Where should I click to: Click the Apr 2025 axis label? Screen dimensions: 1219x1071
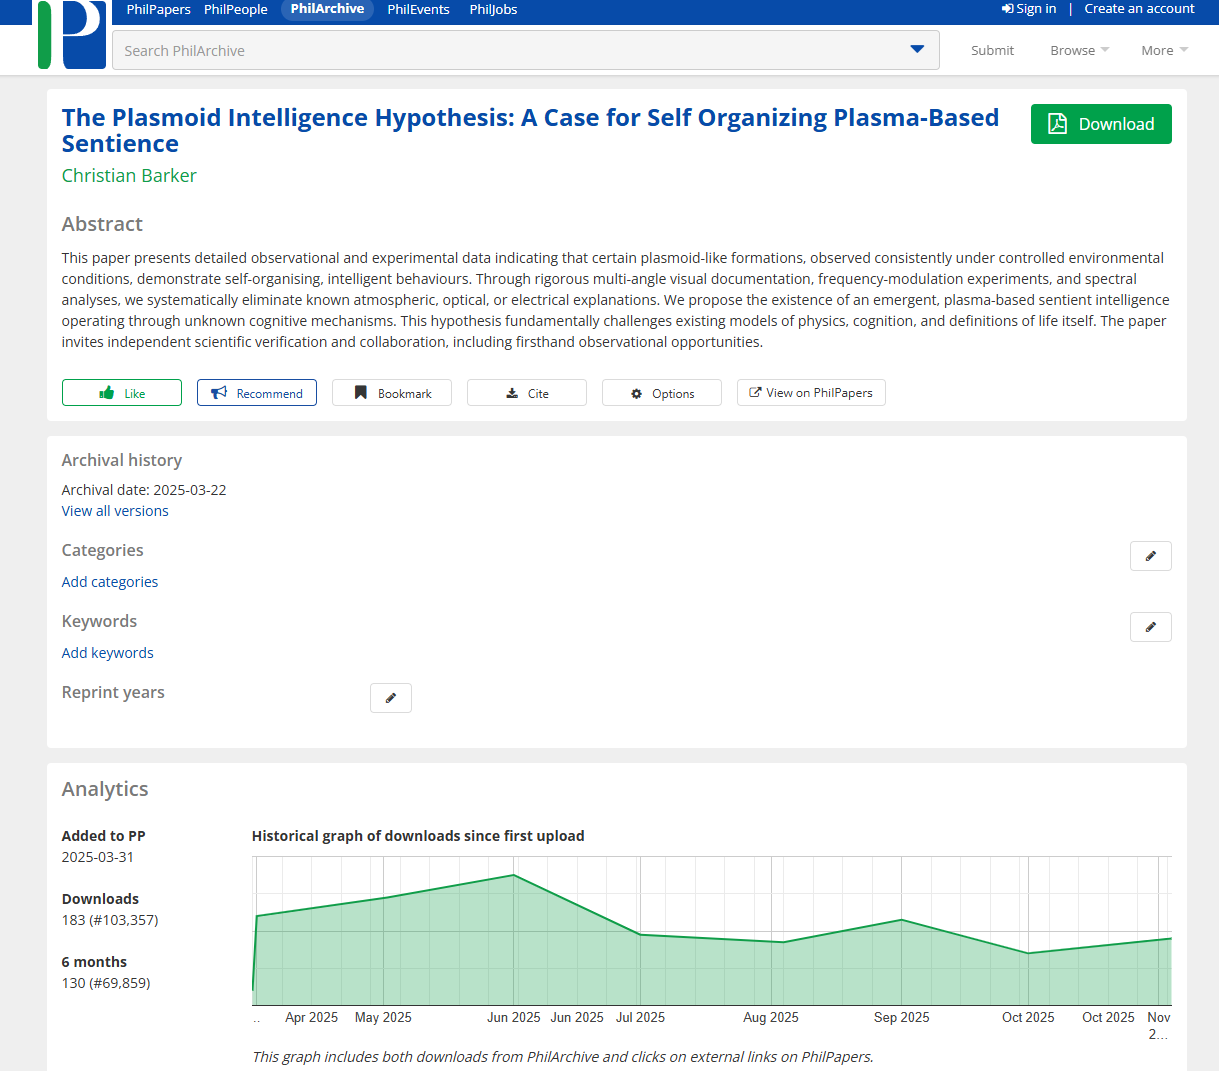(x=312, y=1017)
